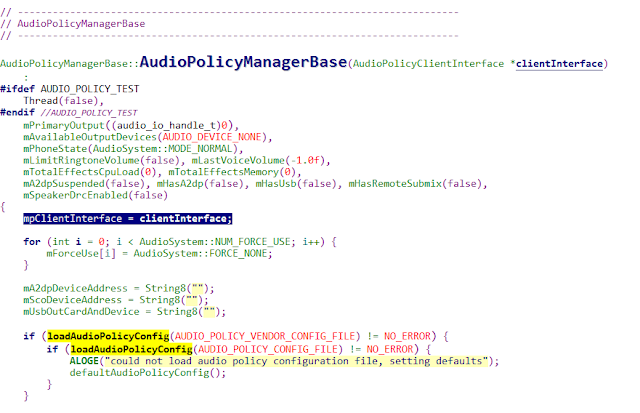Viewport: 640px width, 413px height.
Task: Click the AudioPolicyManagerBase:: scope prefix
Action: tap(69, 64)
